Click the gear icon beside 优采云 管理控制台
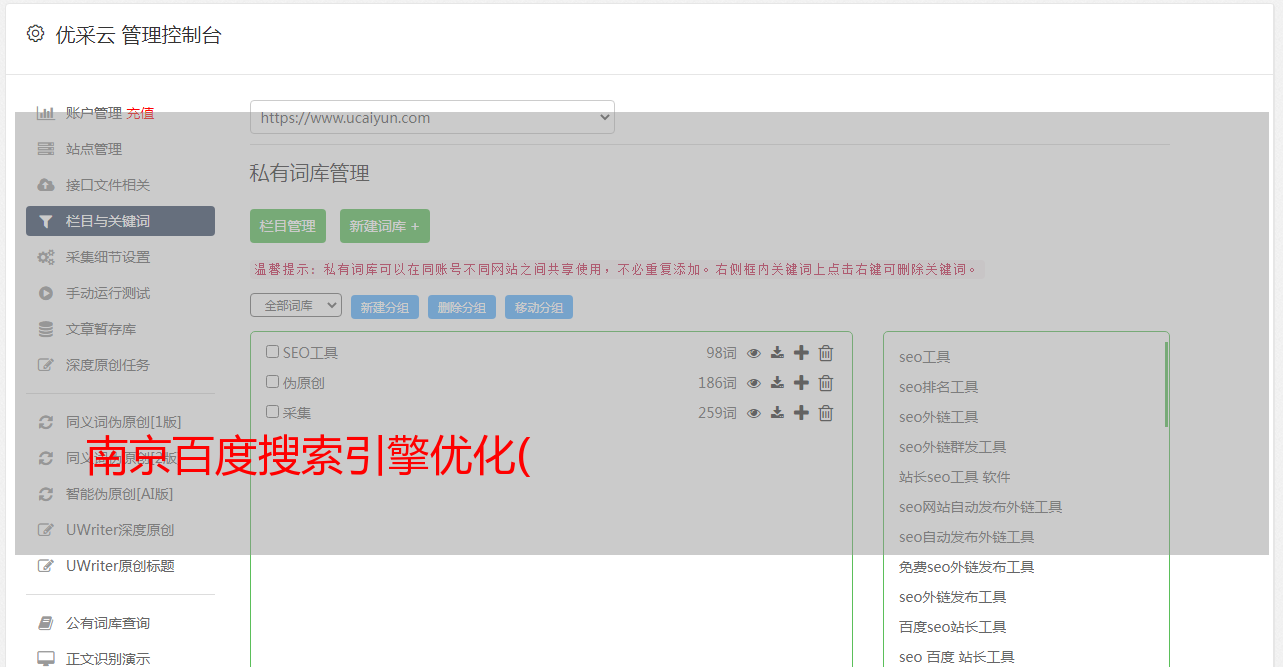Screen dimensions: 1283x667 (36, 34)
